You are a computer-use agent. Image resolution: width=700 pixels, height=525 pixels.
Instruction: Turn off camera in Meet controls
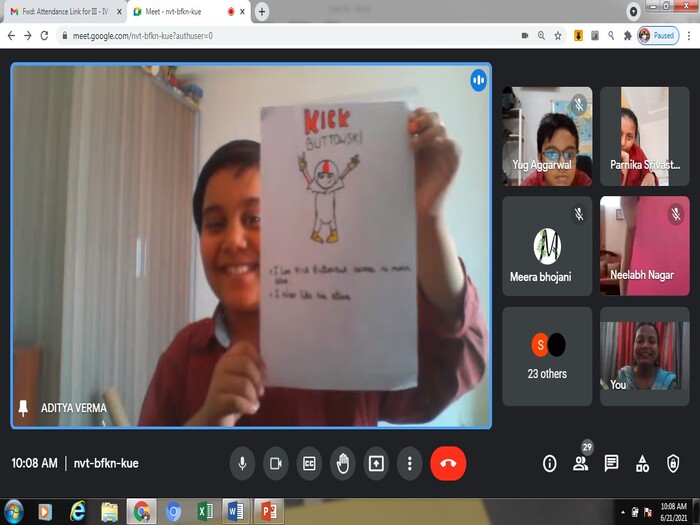click(276, 463)
